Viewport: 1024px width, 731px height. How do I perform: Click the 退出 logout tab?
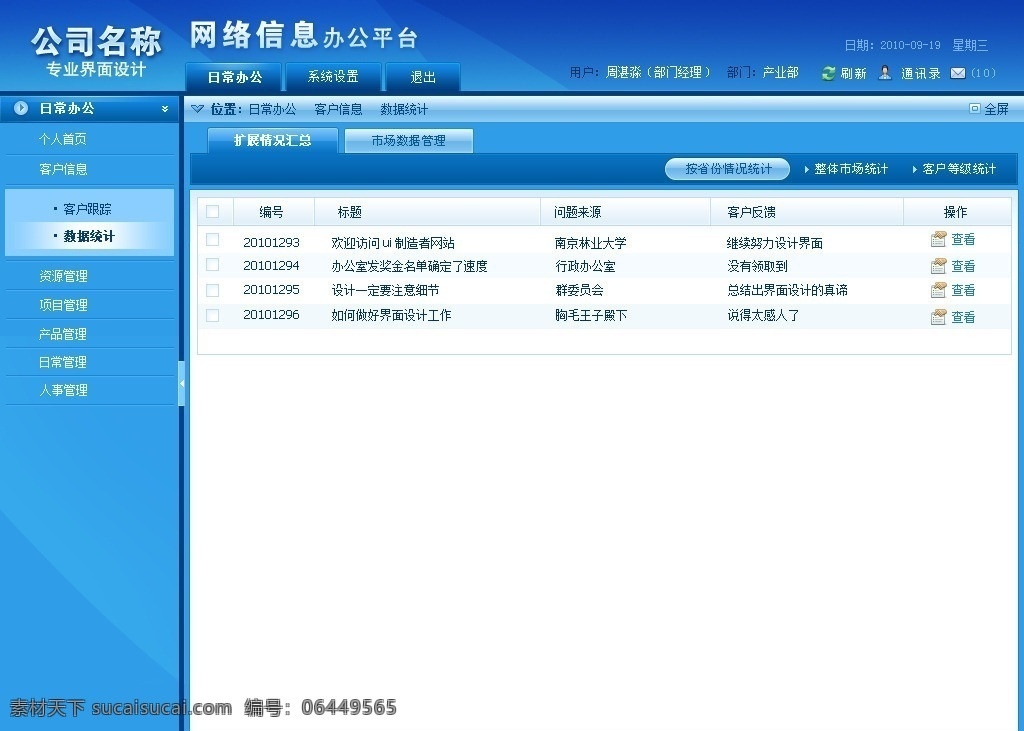coord(423,76)
